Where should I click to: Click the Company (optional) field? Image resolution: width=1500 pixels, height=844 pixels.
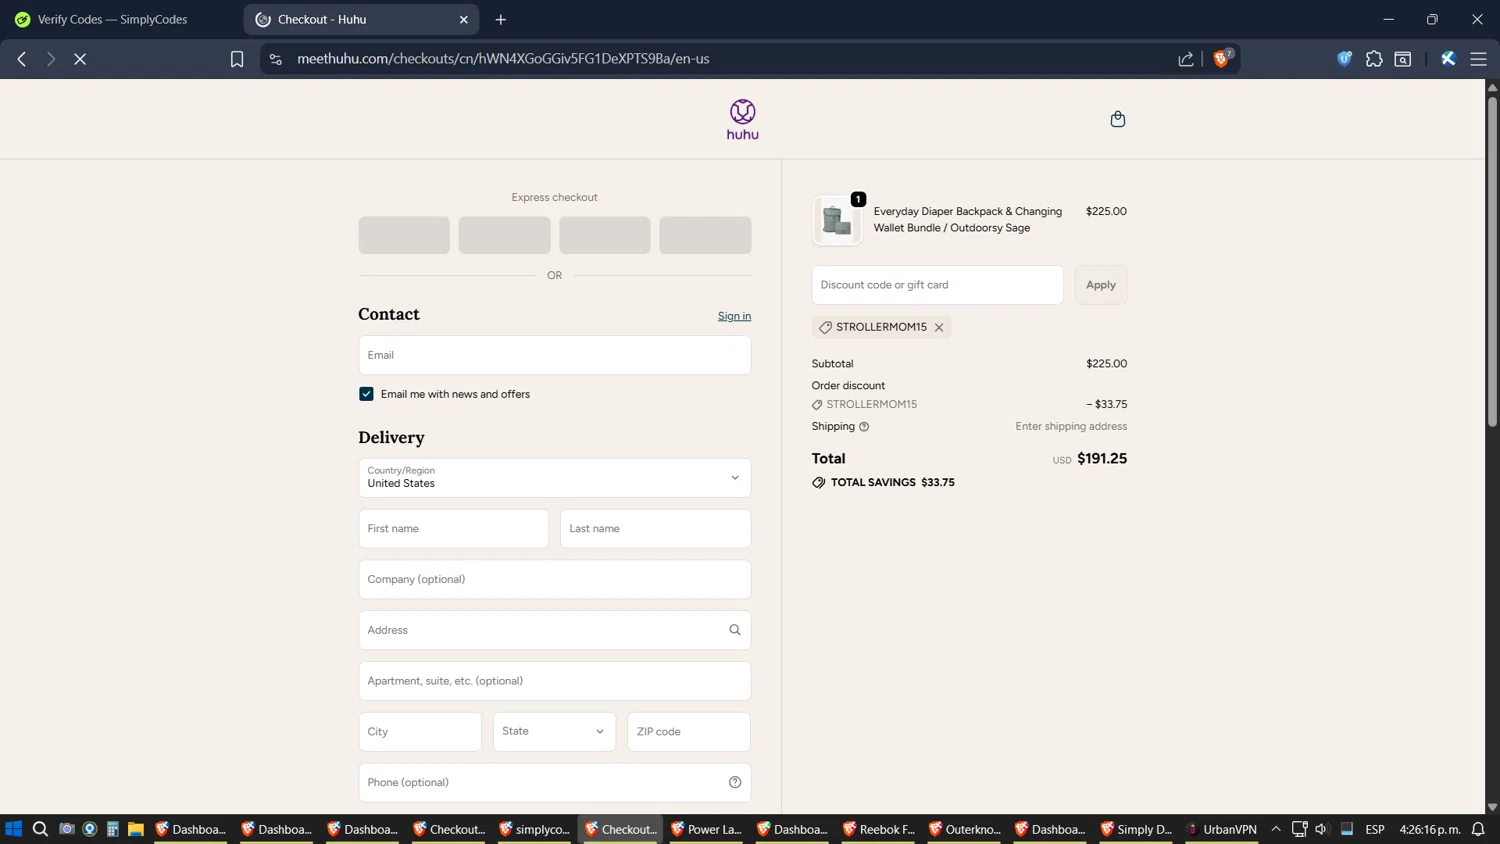pyautogui.click(x=554, y=579)
